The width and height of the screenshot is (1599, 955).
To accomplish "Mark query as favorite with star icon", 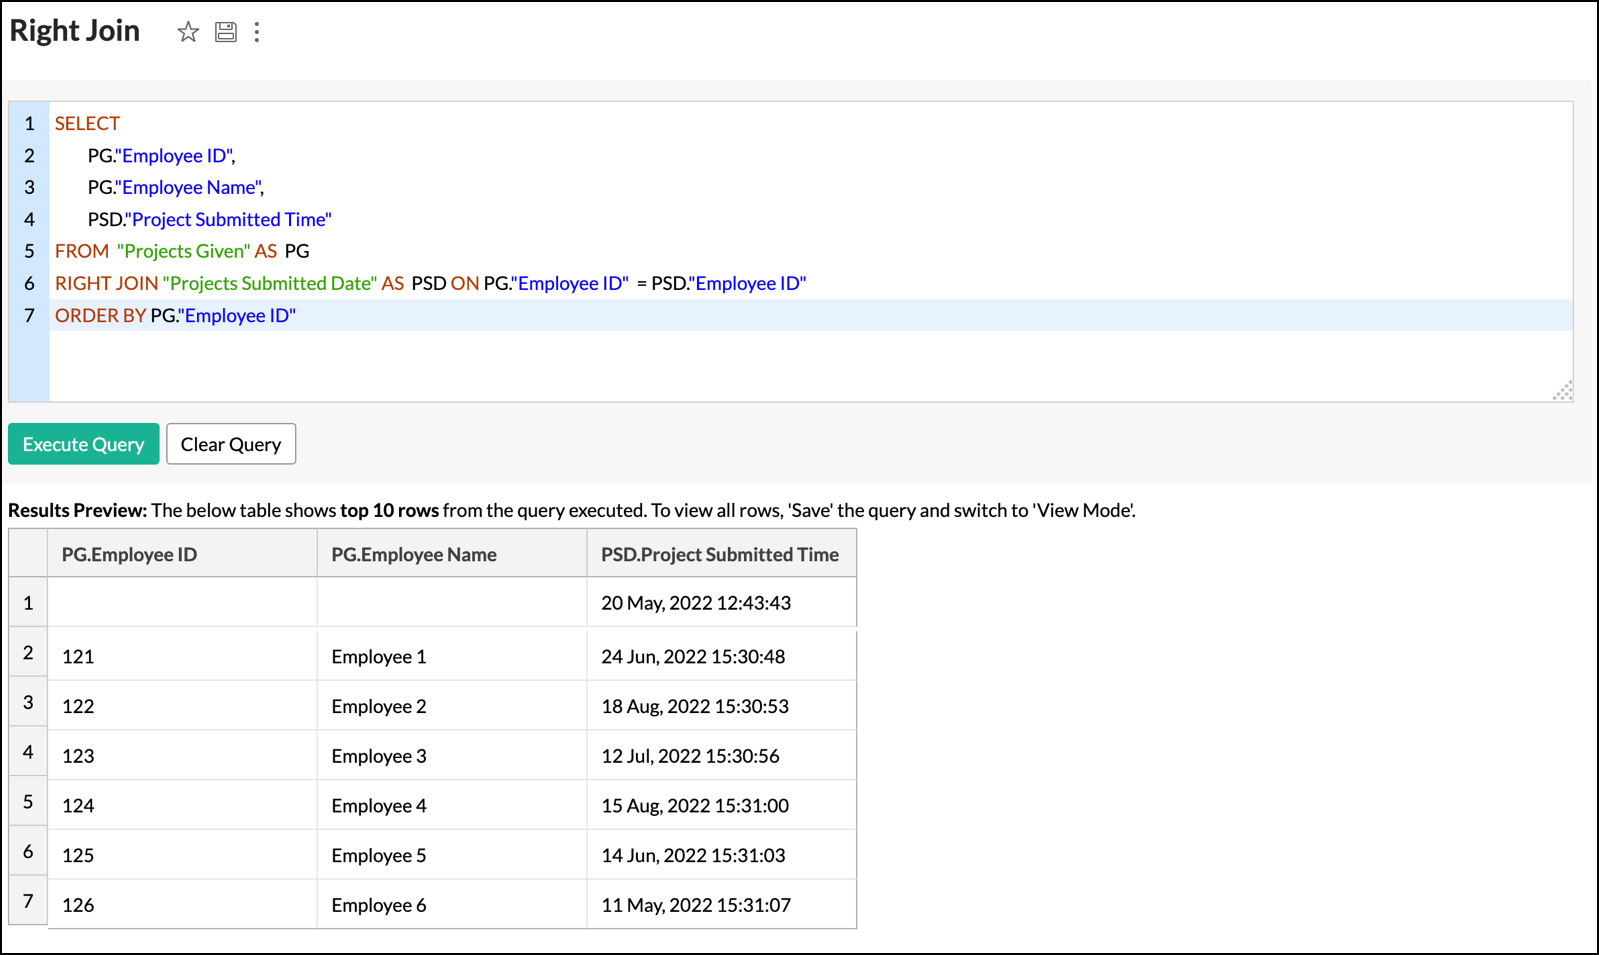I will point(188,32).
